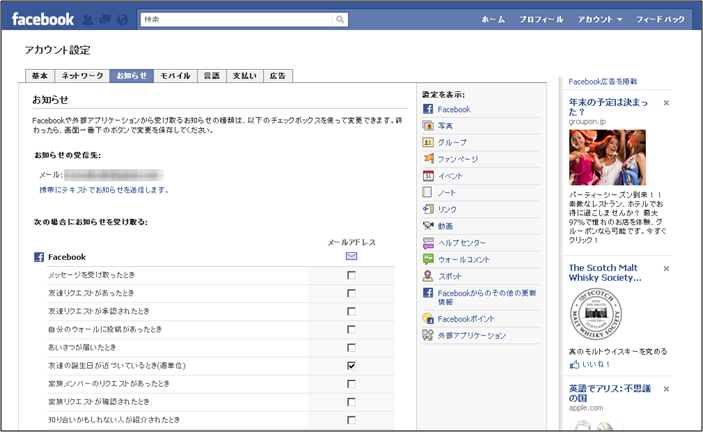703x432 pixels.
Task: Click the 動画 video camera icon
Action: point(428,226)
